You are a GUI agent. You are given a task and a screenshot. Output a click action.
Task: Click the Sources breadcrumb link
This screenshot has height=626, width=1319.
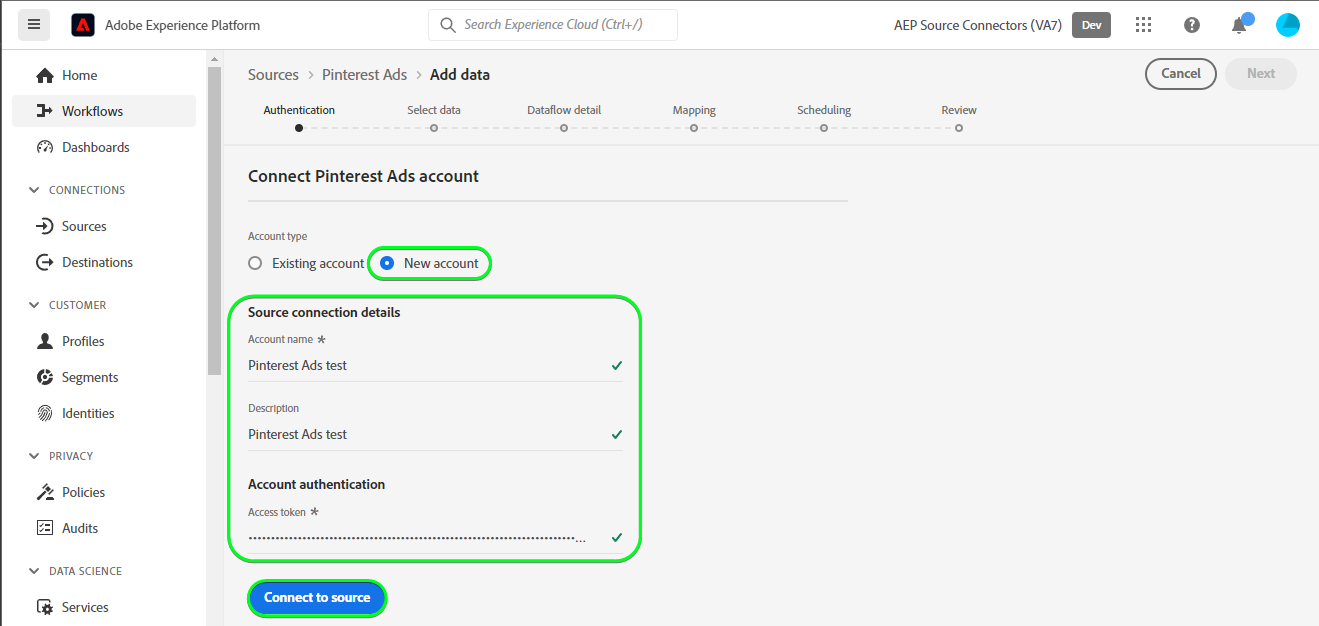273,75
